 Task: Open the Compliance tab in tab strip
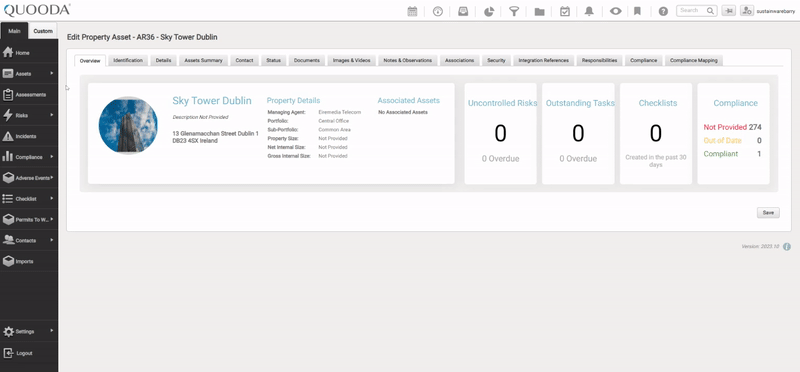(x=643, y=60)
